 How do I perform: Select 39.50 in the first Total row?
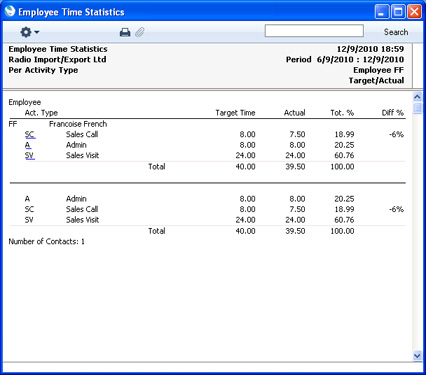coord(295,167)
